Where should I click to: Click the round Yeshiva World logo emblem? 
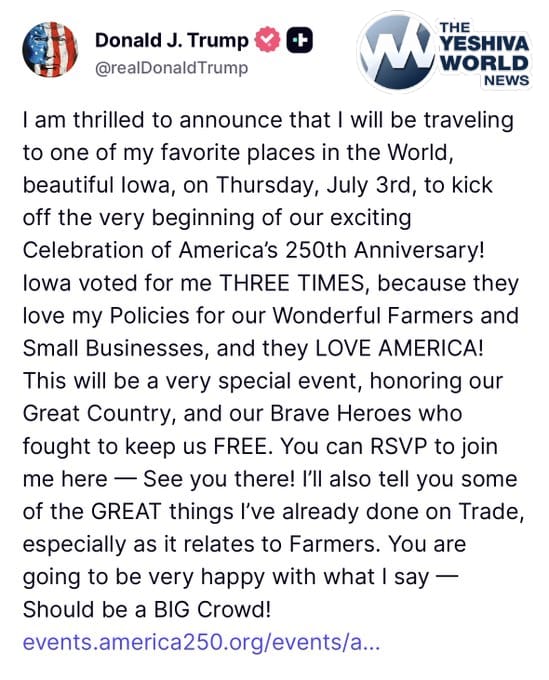[398, 52]
